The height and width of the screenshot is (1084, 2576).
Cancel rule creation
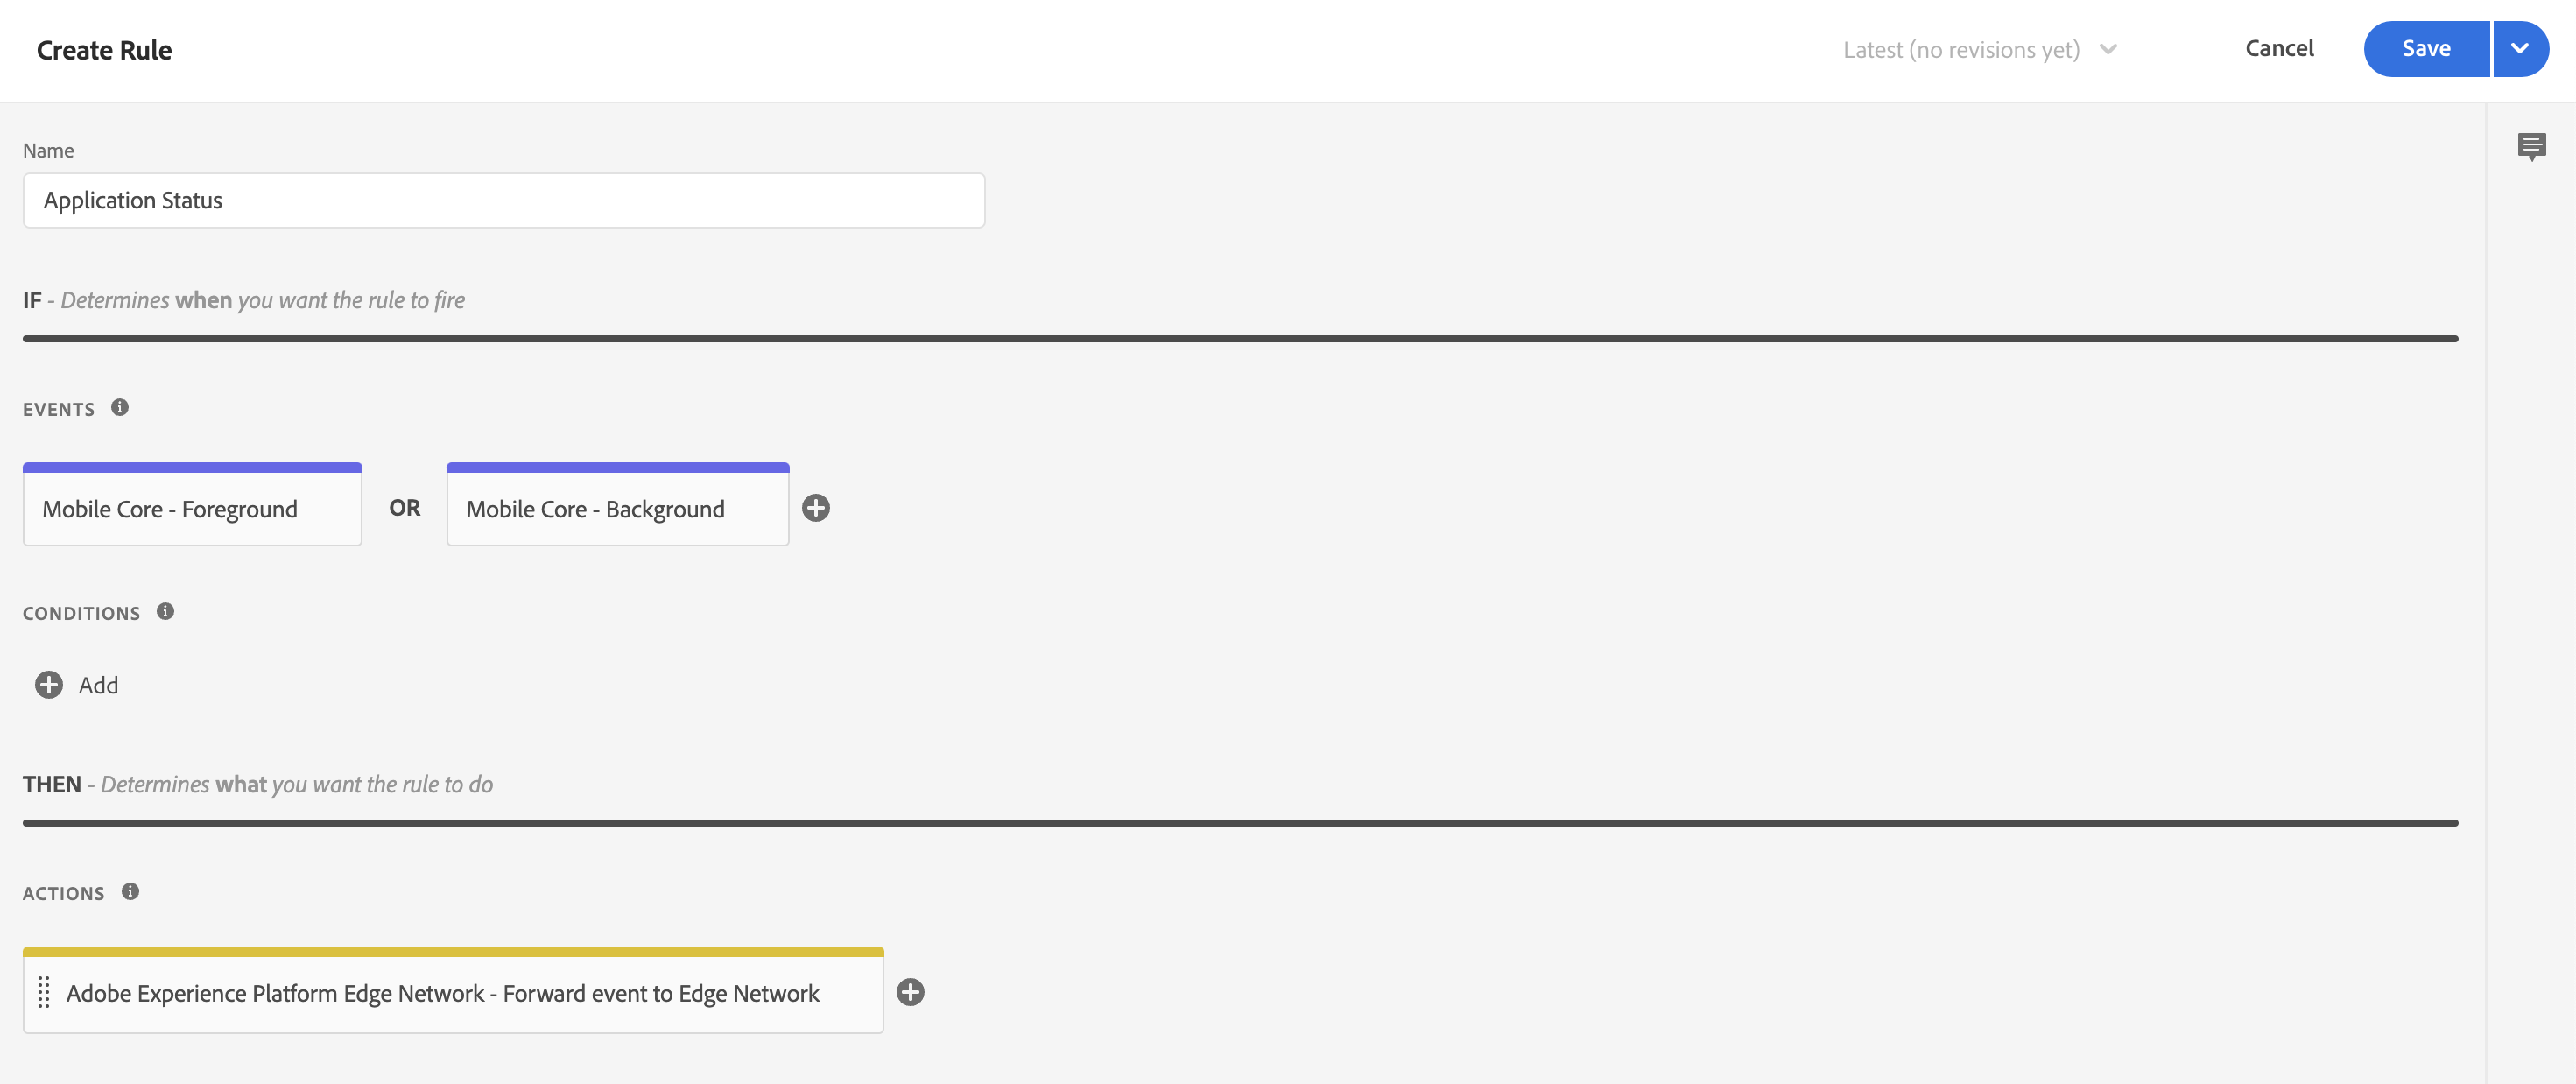[2279, 48]
